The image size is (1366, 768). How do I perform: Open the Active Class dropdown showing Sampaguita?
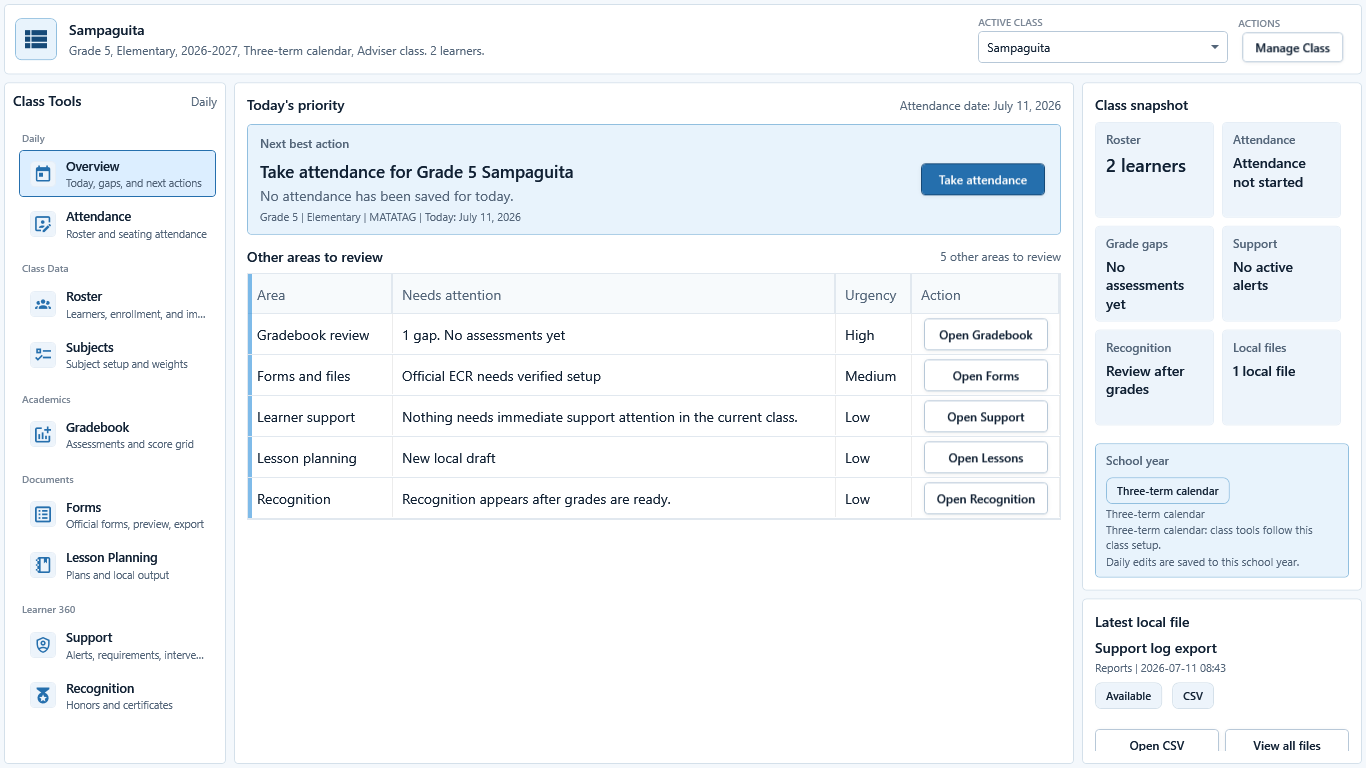[x=1102, y=47]
